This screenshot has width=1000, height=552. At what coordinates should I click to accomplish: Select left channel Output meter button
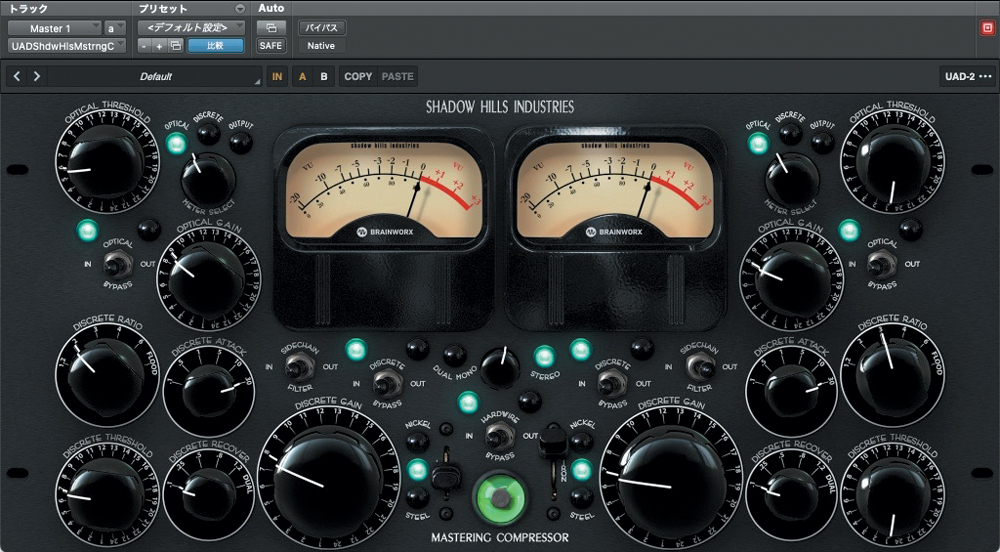(241, 142)
